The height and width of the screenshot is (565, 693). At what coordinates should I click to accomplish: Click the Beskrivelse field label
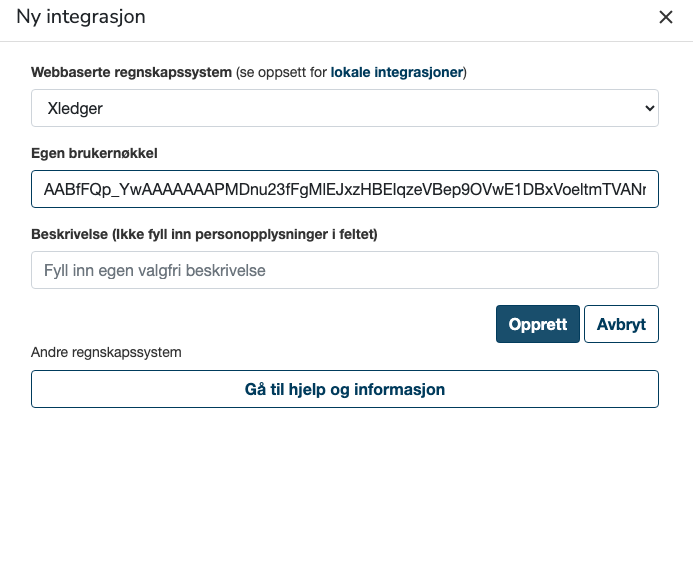[204, 234]
